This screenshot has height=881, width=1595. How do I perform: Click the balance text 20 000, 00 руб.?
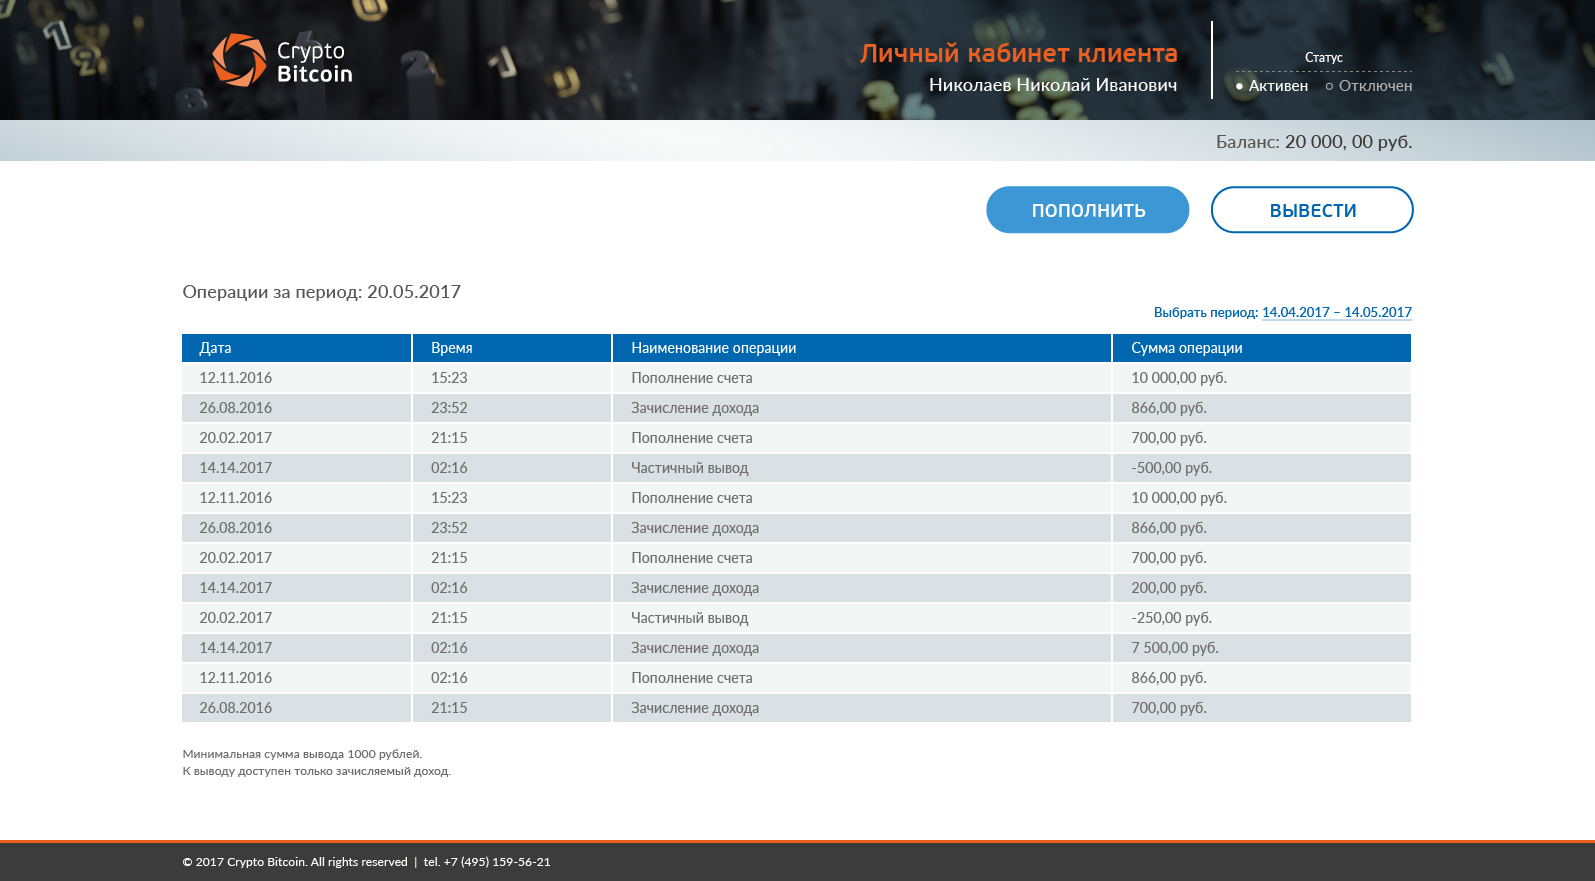[x=1349, y=142]
